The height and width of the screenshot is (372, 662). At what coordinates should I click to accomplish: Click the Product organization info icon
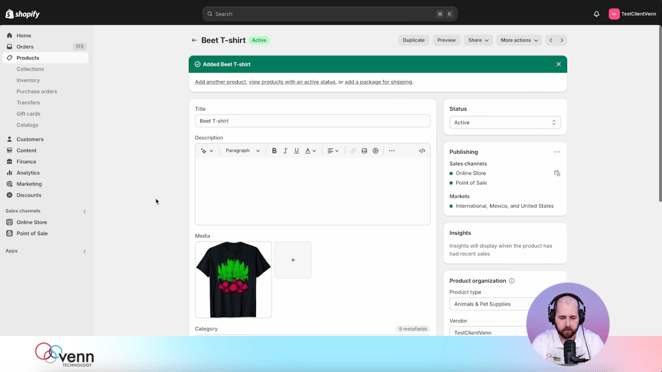[512, 281]
